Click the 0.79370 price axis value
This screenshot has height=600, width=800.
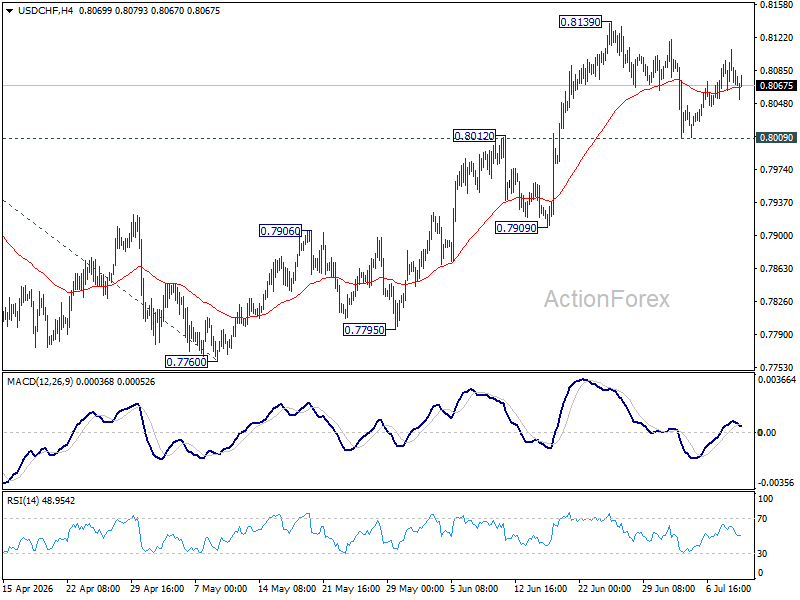pyautogui.click(x=777, y=203)
